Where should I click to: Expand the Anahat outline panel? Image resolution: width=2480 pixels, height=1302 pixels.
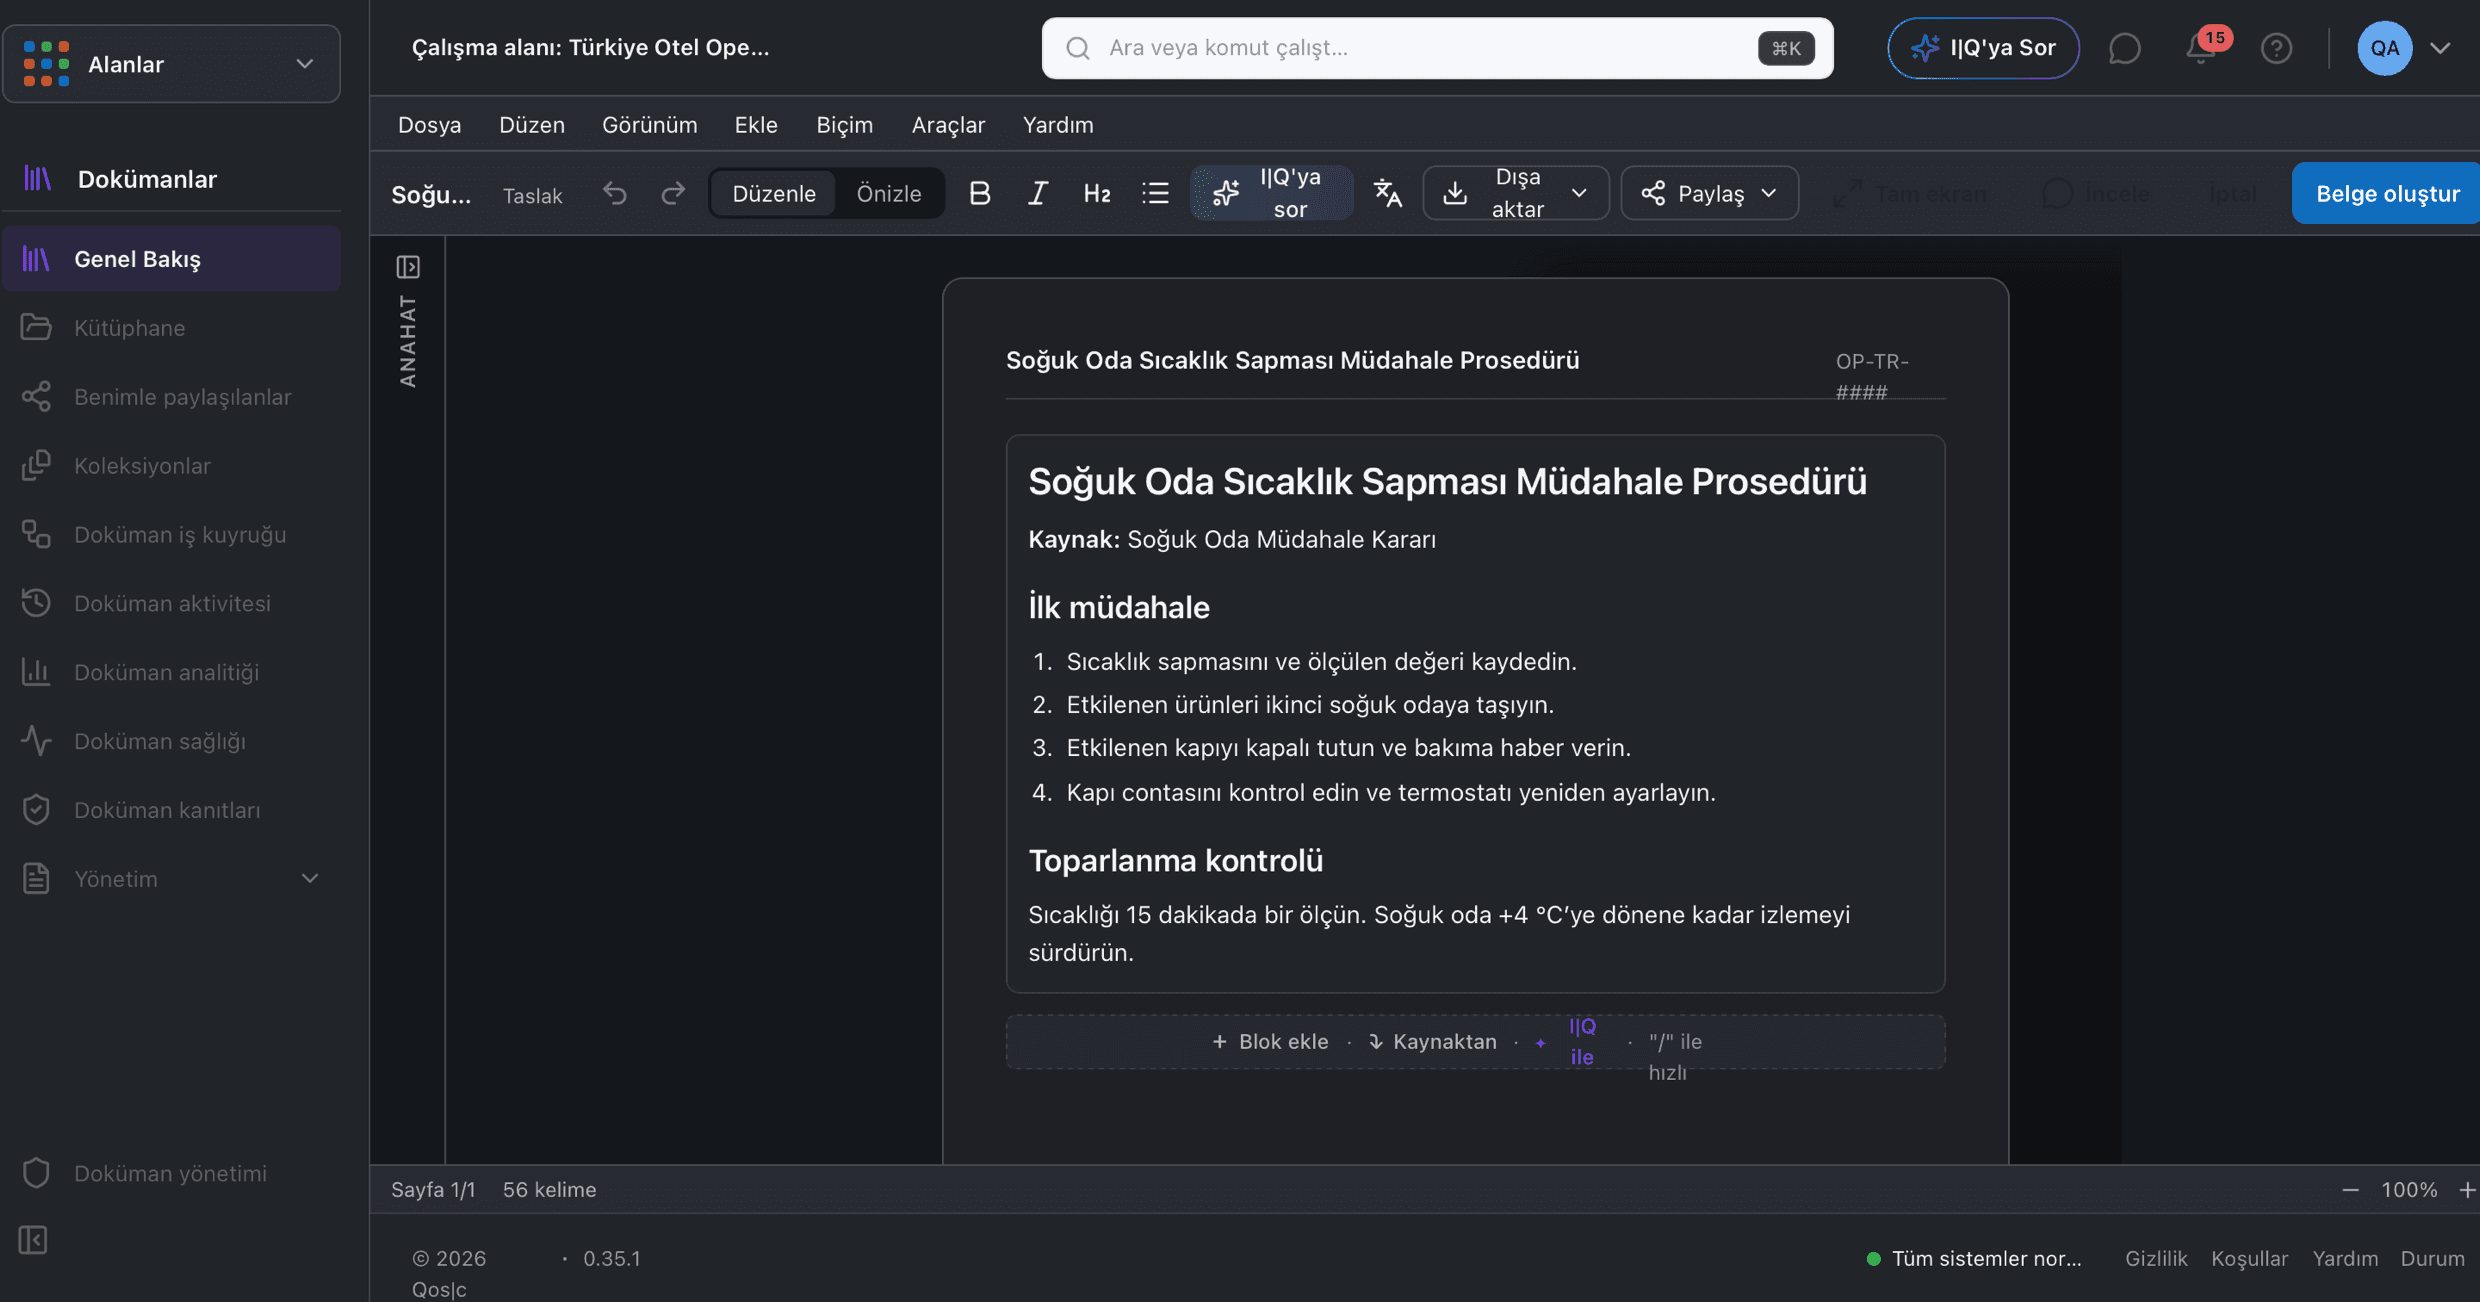tap(408, 267)
